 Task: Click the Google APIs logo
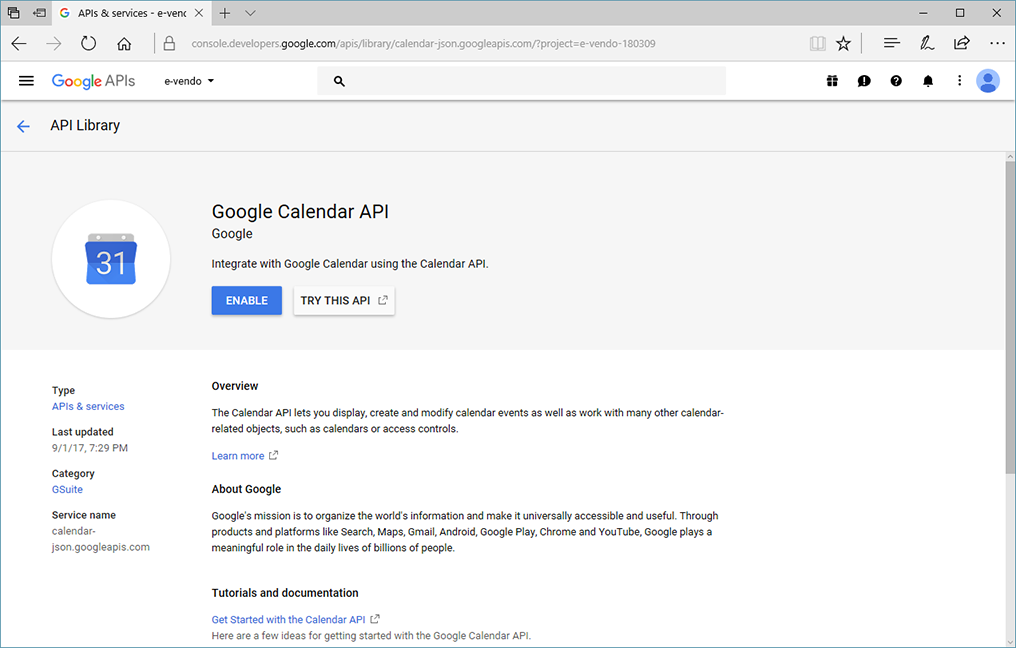93,81
